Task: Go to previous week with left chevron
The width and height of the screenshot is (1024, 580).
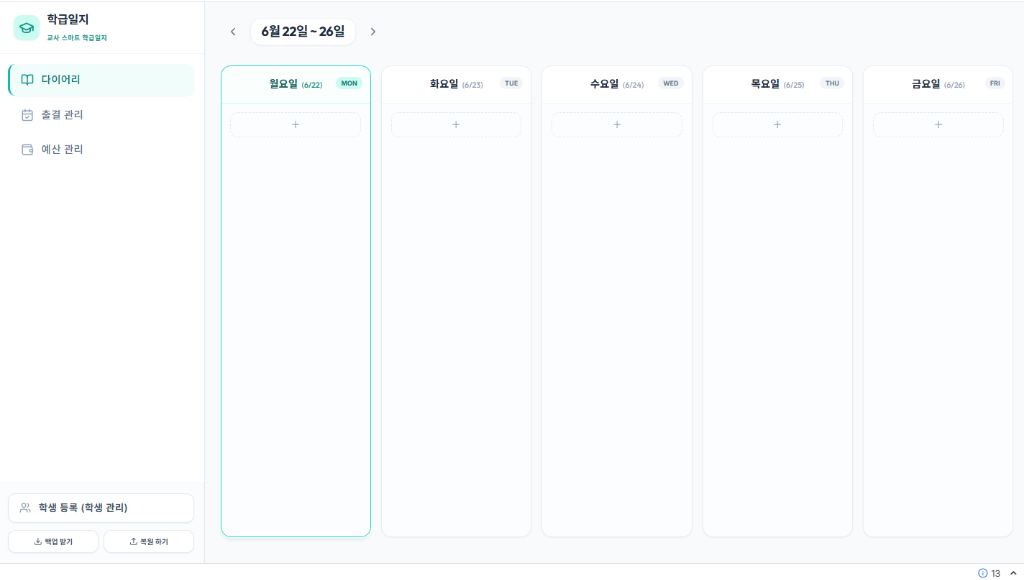Action: tap(233, 31)
